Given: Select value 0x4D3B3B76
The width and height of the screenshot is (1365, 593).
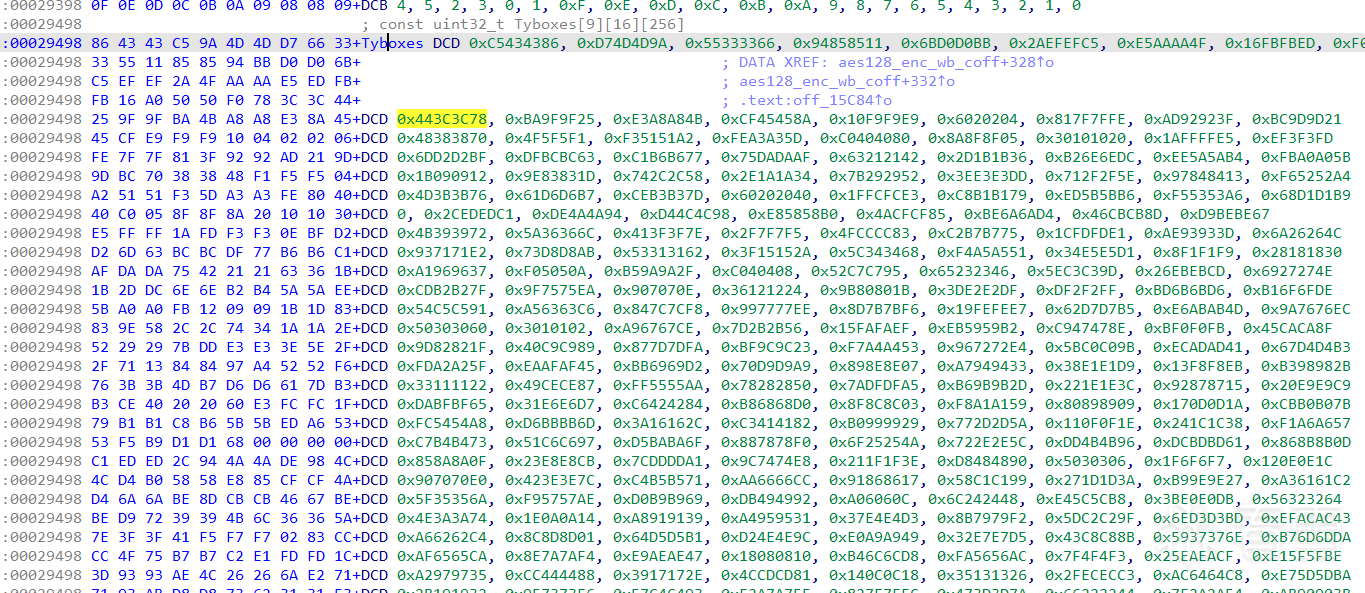Looking at the screenshot, I should tap(442, 196).
